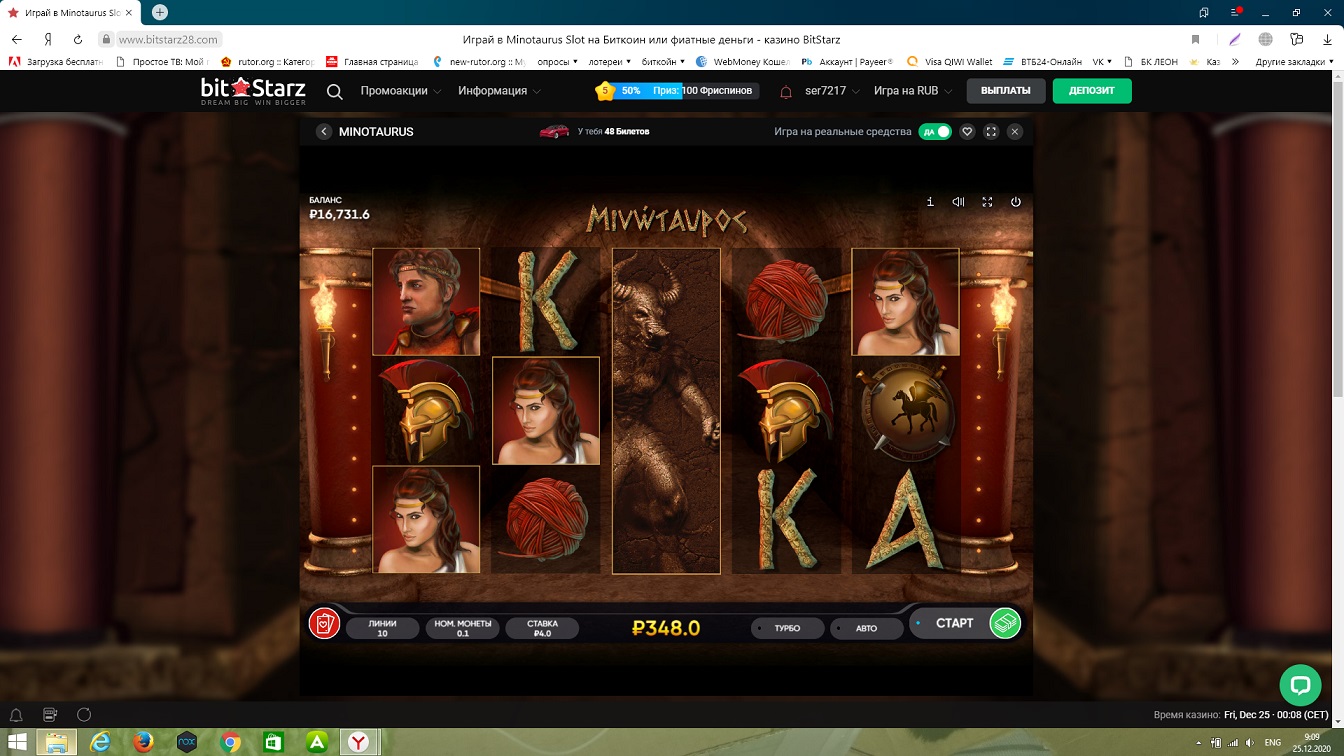Viewport: 1344px width, 756px height.
Task: Open Windows Start menu
Action: point(16,743)
